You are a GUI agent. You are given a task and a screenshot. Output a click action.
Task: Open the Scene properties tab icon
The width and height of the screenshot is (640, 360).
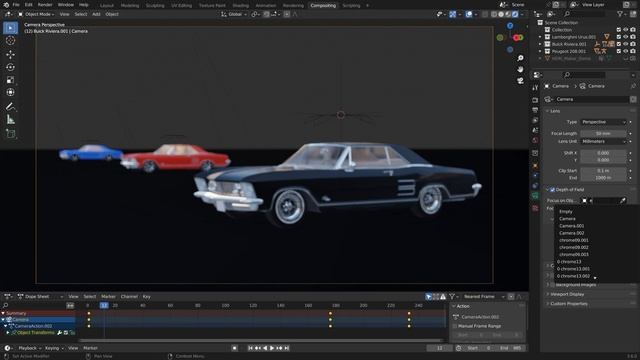click(x=535, y=130)
